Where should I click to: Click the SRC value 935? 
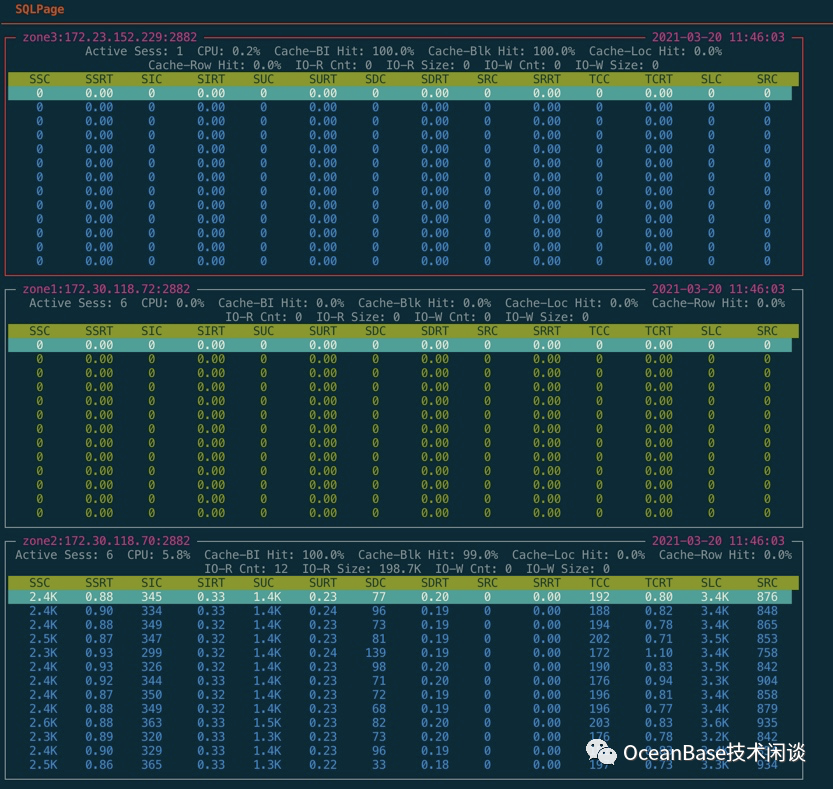[767, 723]
